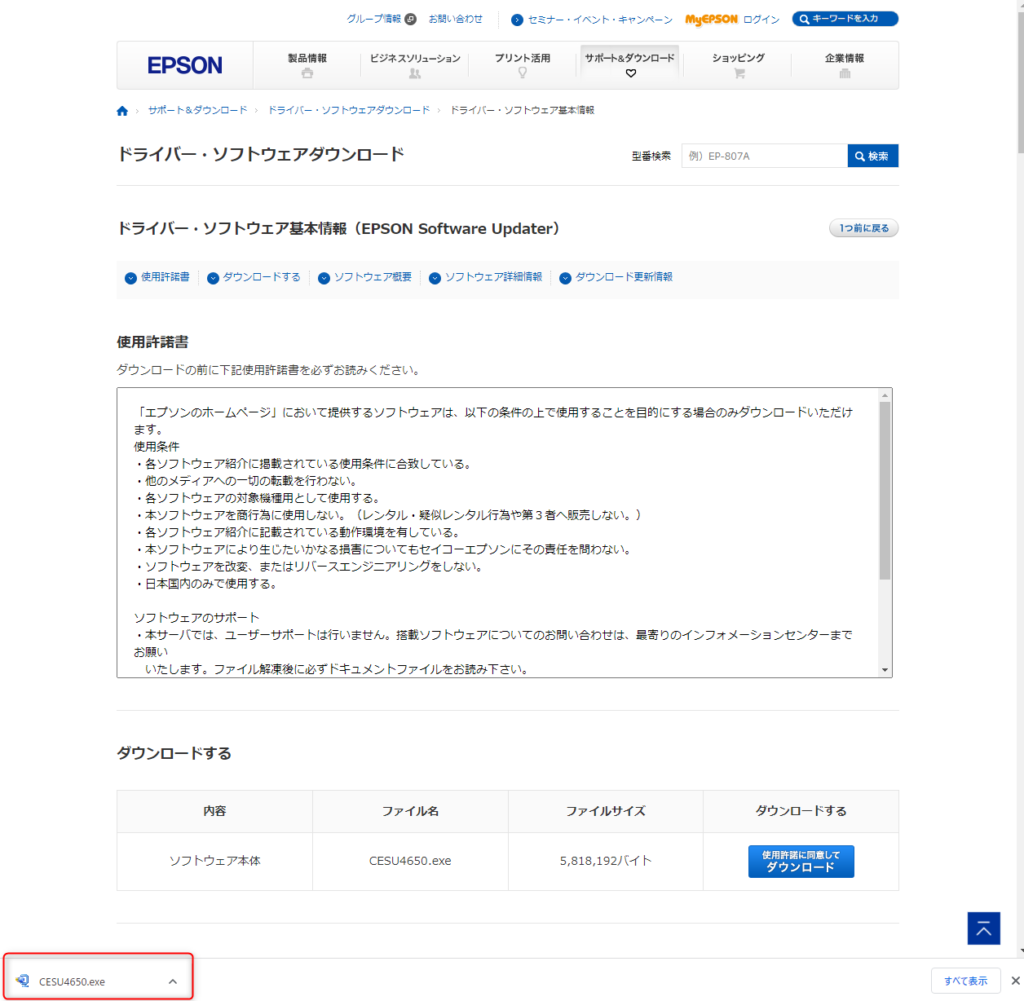Click the 5,818,192バイト file size cell

pyautogui.click(x=605, y=861)
